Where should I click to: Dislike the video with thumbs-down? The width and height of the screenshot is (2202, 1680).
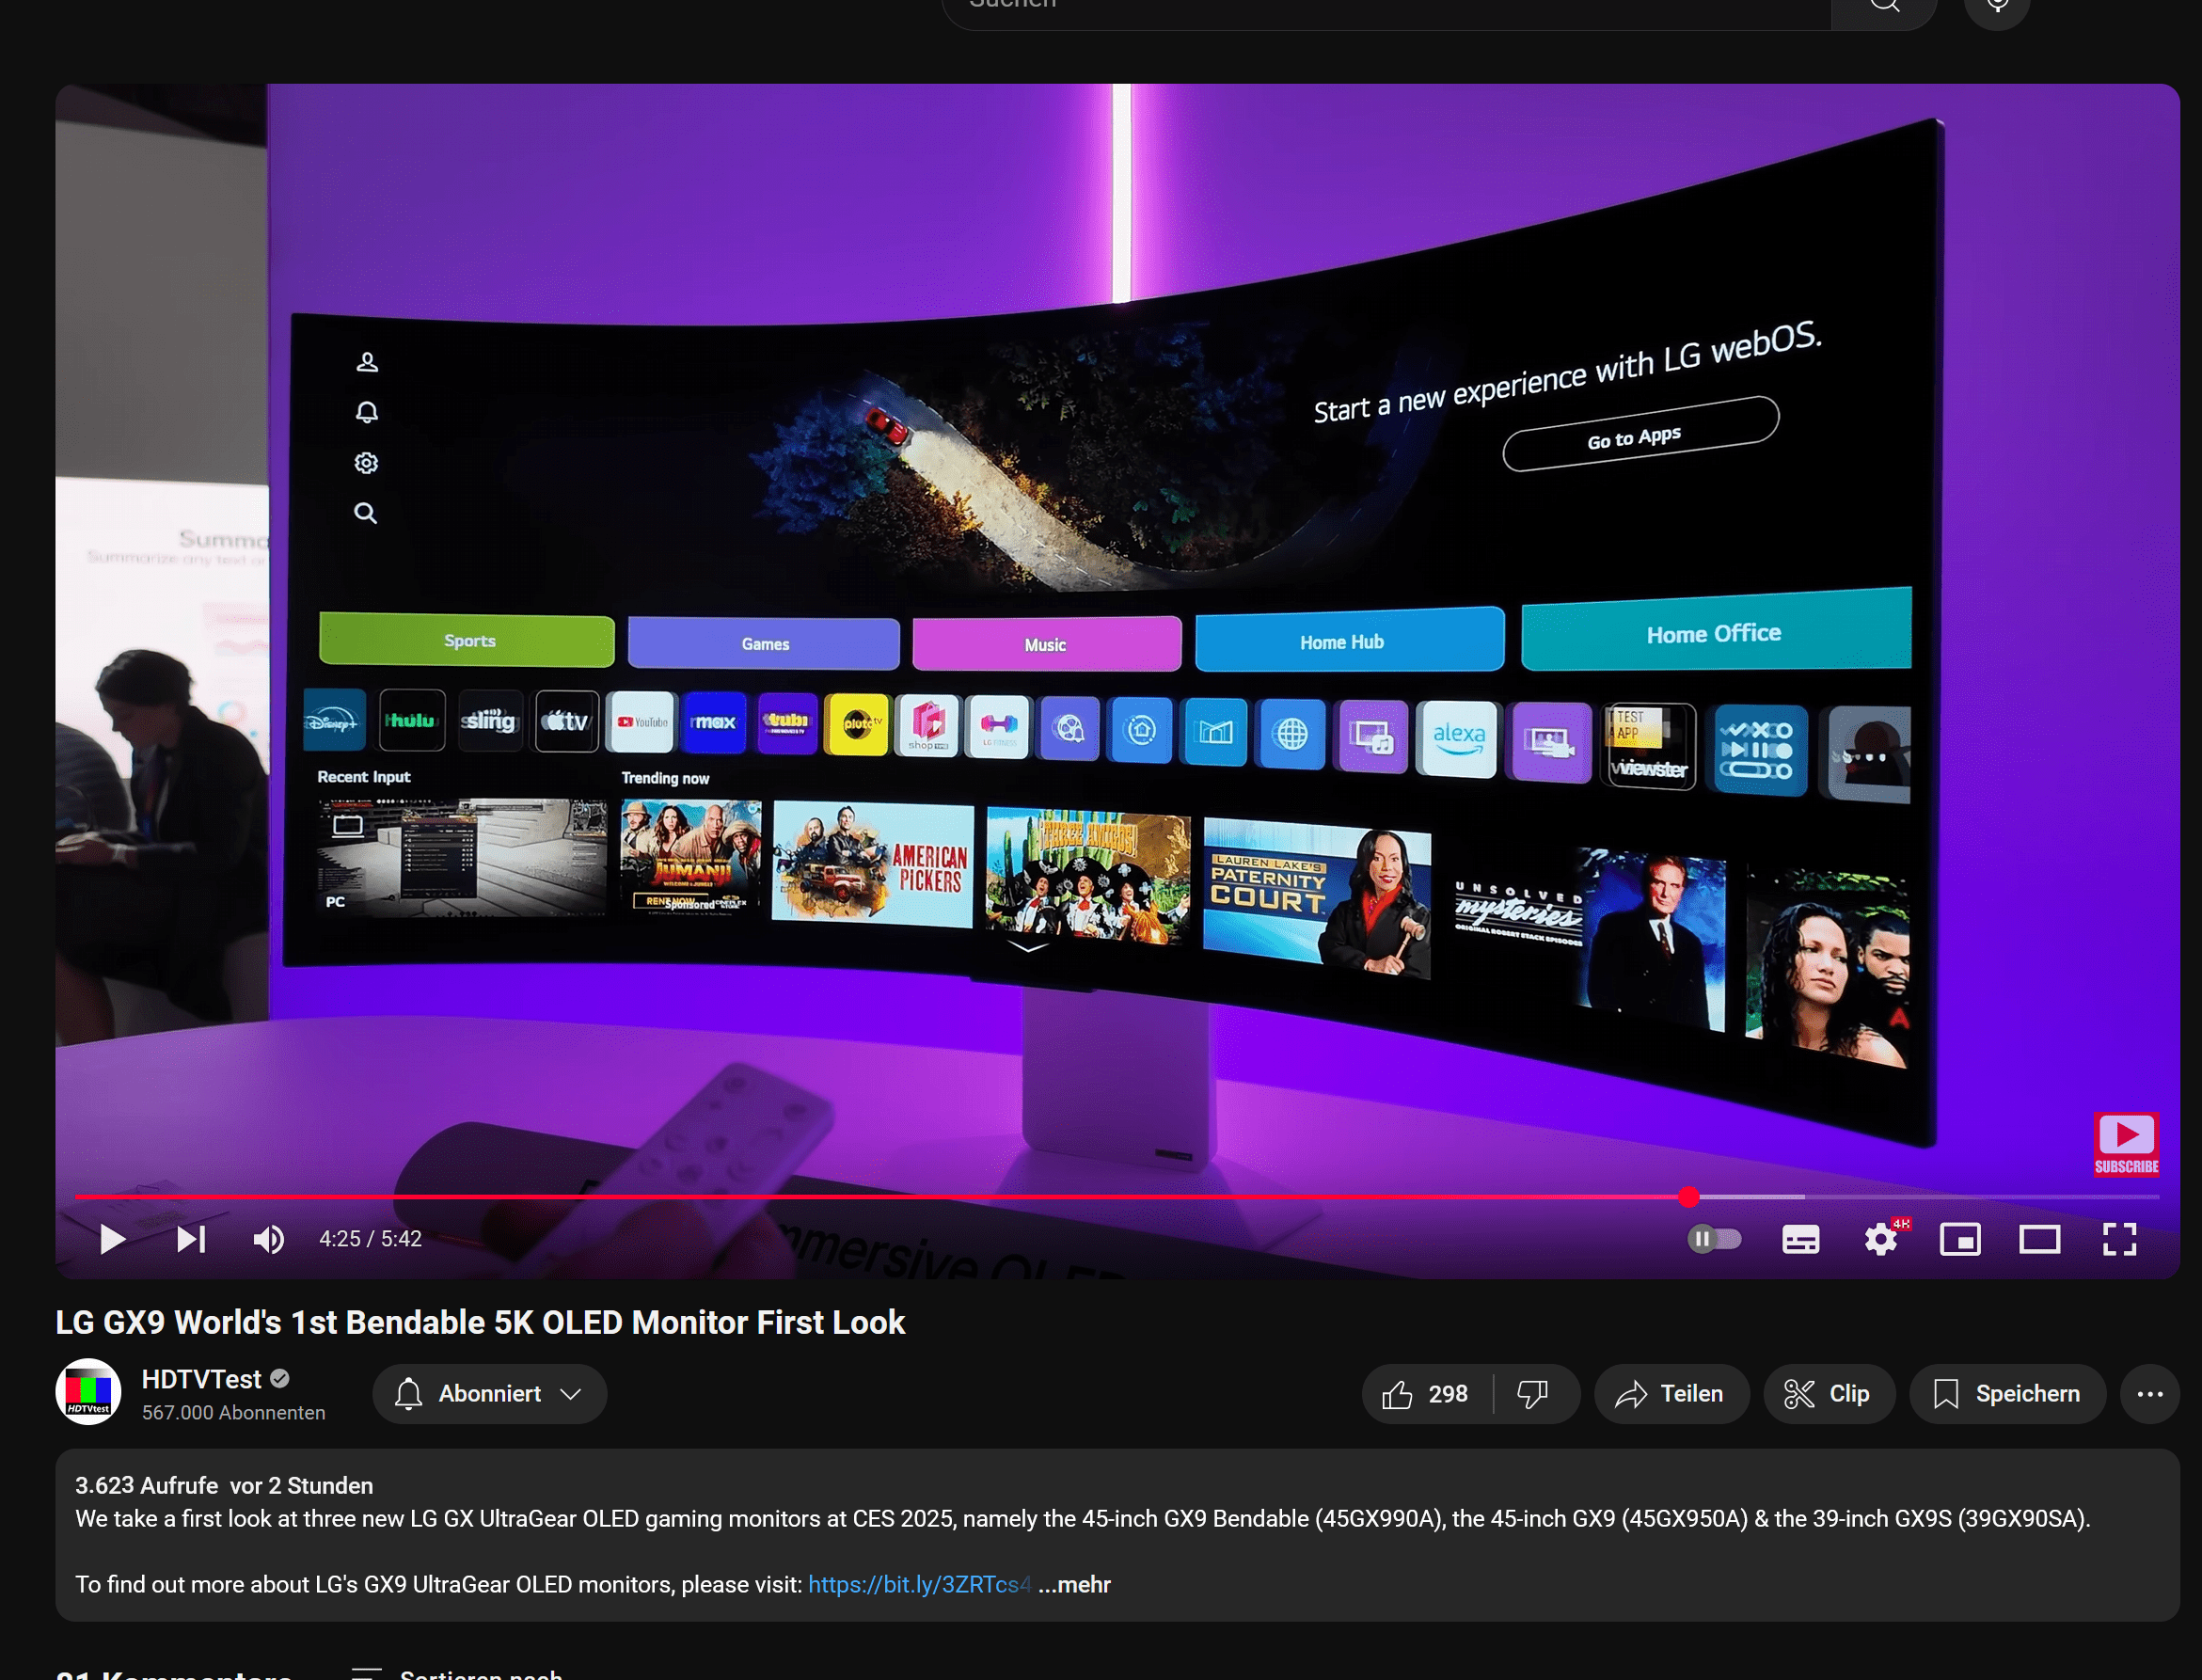tap(1533, 1393)
